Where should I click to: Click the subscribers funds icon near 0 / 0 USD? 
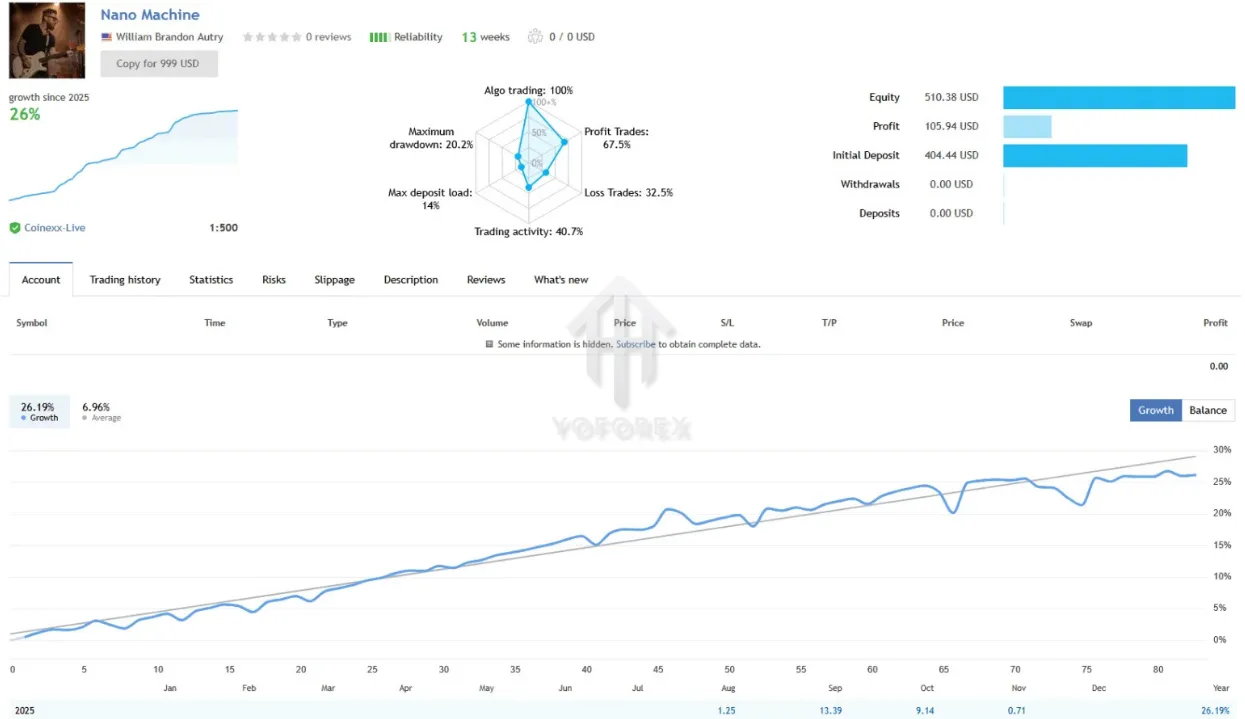pos(535,37)
